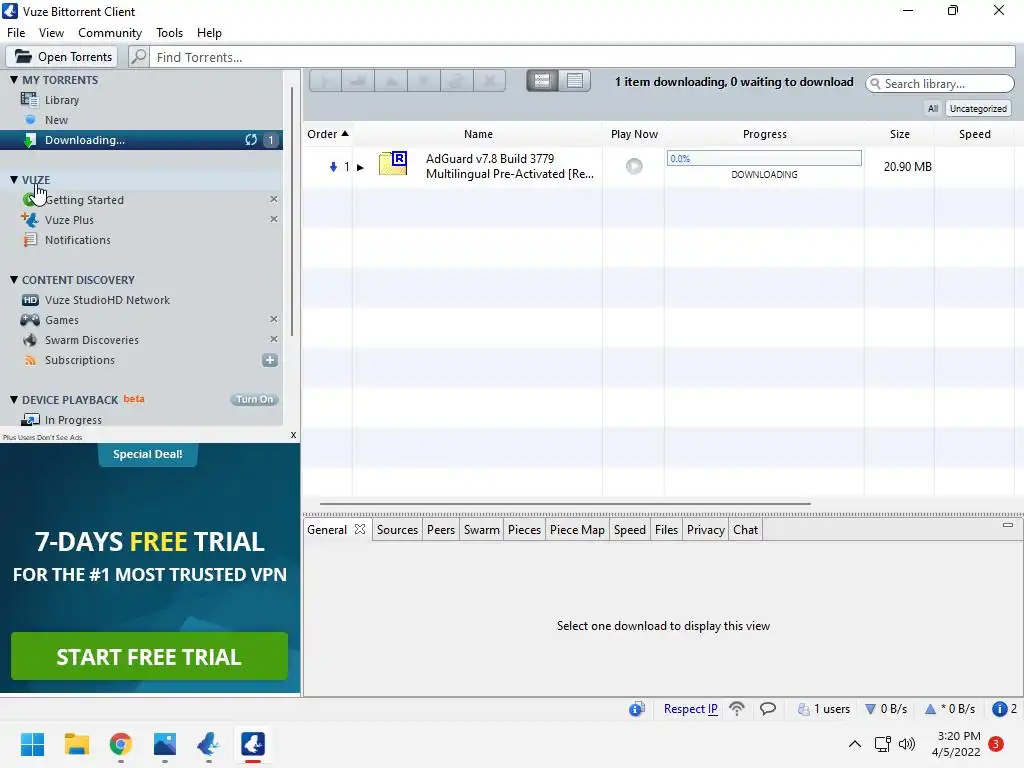Close the Vuze Plus sidebar entry
Image resolution: width=1024 pixels, height=768 pixels.
point(274,219)
